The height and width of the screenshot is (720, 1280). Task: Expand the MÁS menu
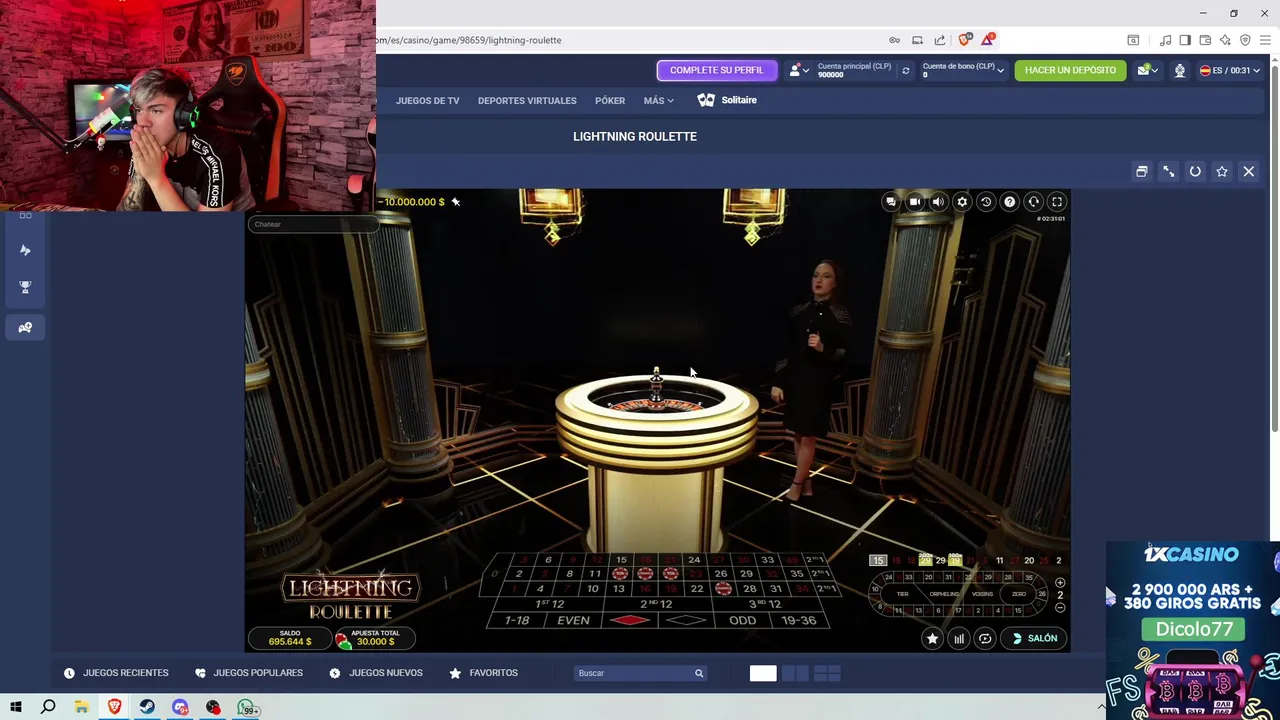[x=658, y=100]
